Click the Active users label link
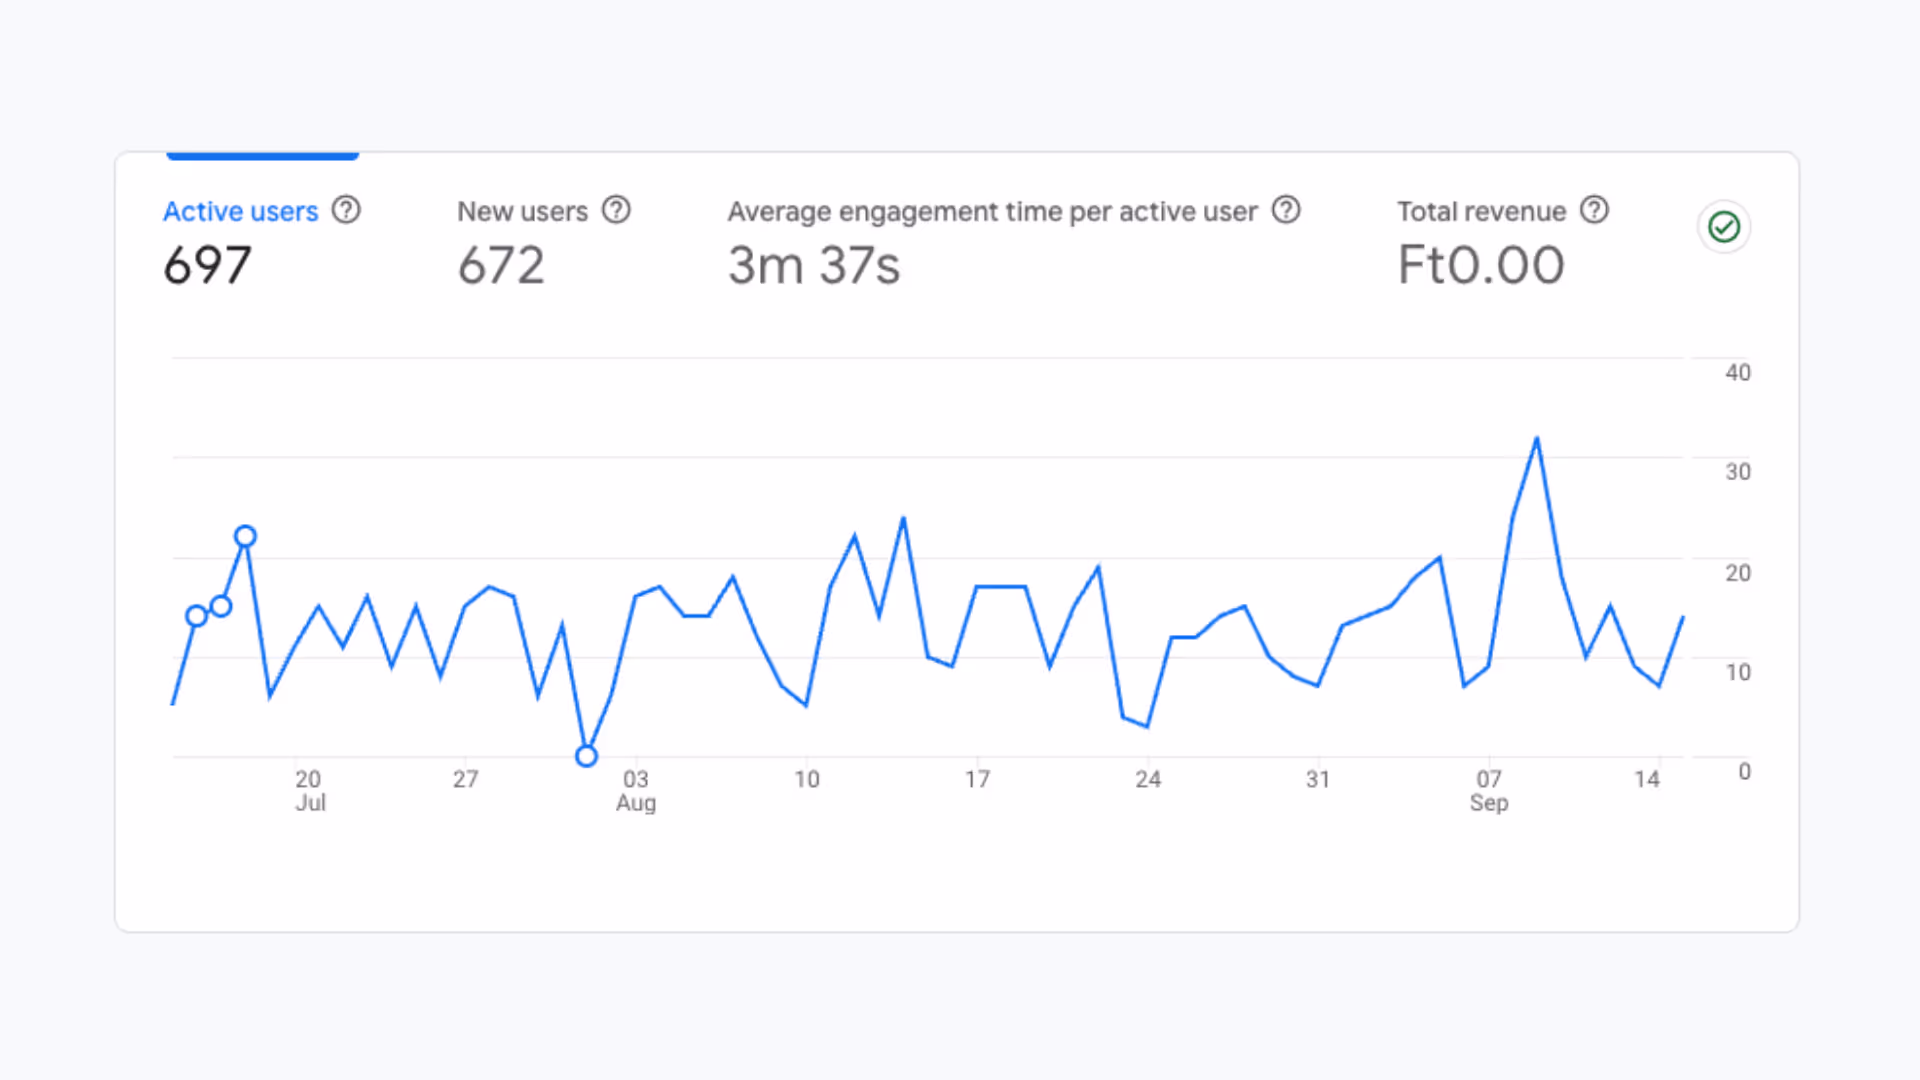Image resolution: width=1920 pixels, height=1080 pixels. (x=240, y=211)
